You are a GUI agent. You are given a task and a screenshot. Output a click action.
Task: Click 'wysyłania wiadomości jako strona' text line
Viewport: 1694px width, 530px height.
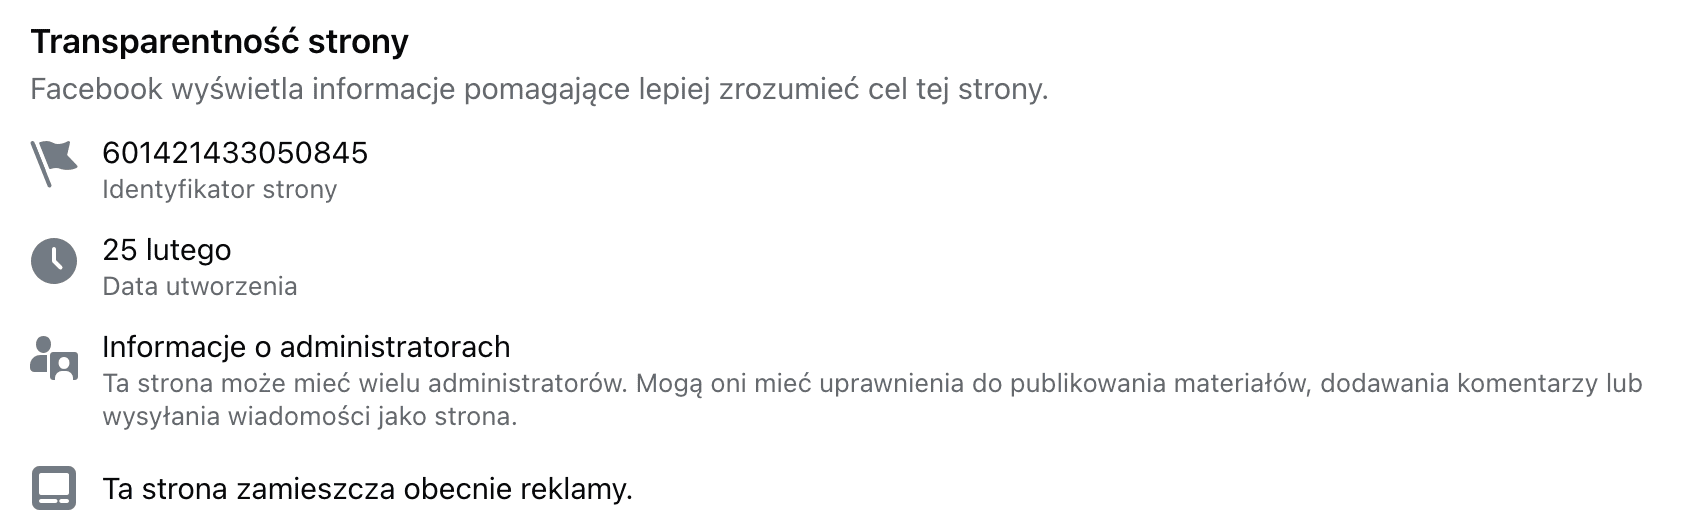[x=310, y=417]
